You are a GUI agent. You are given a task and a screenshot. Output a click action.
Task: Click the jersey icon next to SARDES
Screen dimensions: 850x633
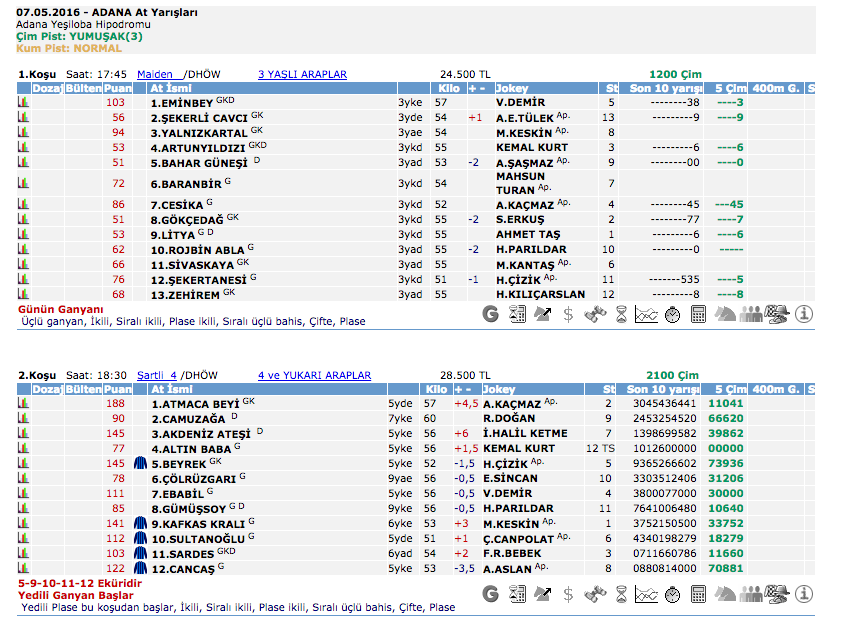point(141,553)
